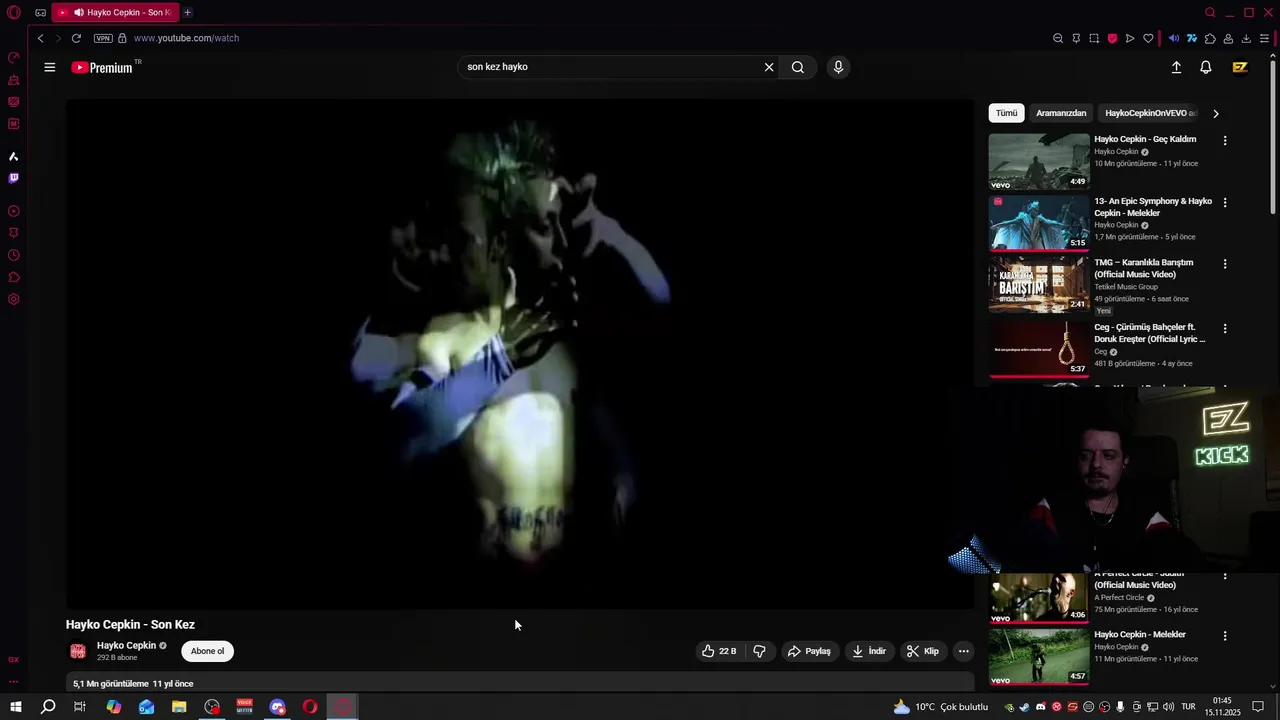The width and height of the screenshot is (1280, 720).
Task: Open YouTube notifications bell
Action: coord(1206,67)
